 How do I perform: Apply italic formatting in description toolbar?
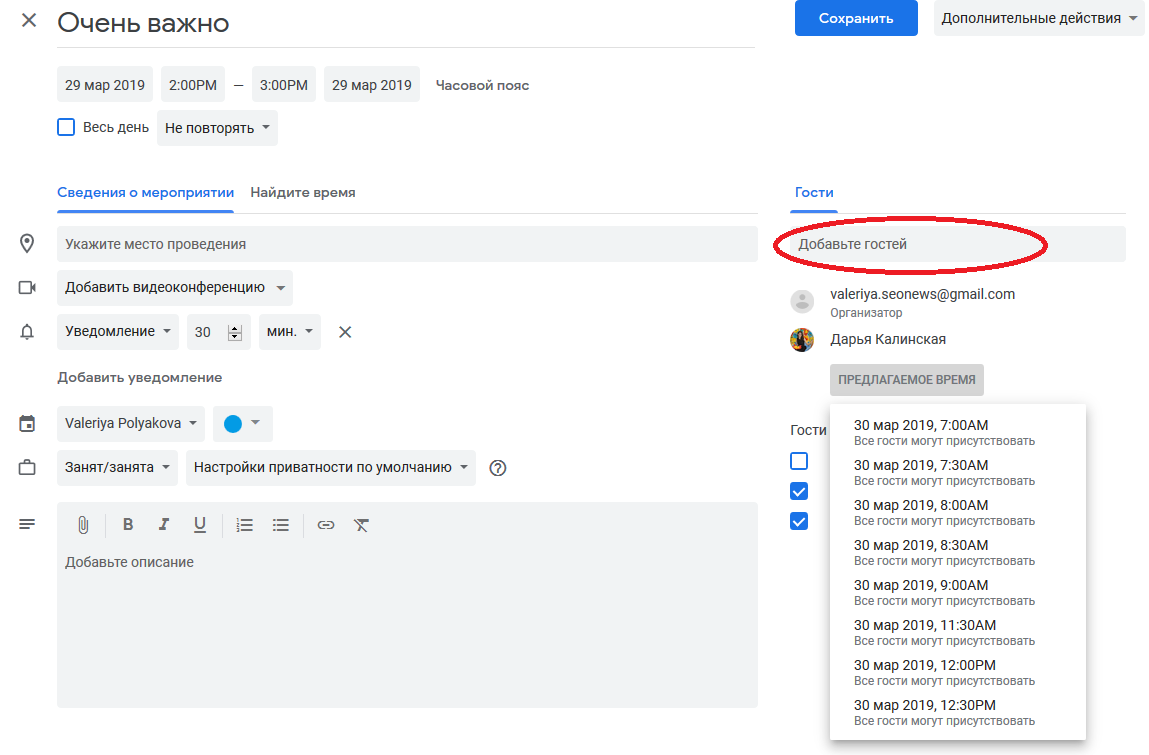(x=163, y=525)
